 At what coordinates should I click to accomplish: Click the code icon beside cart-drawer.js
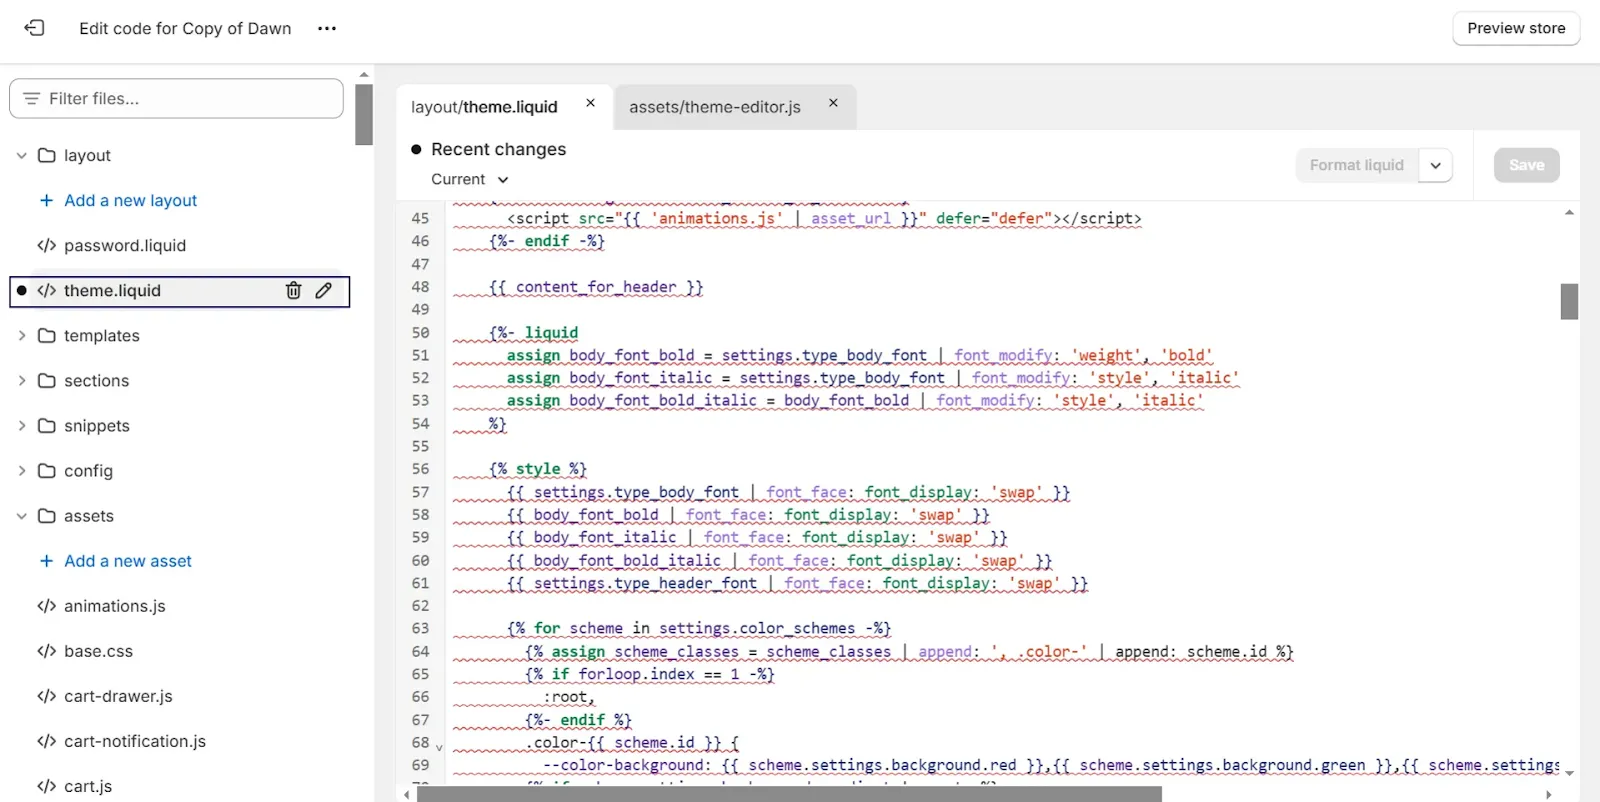tap(46, 697)
